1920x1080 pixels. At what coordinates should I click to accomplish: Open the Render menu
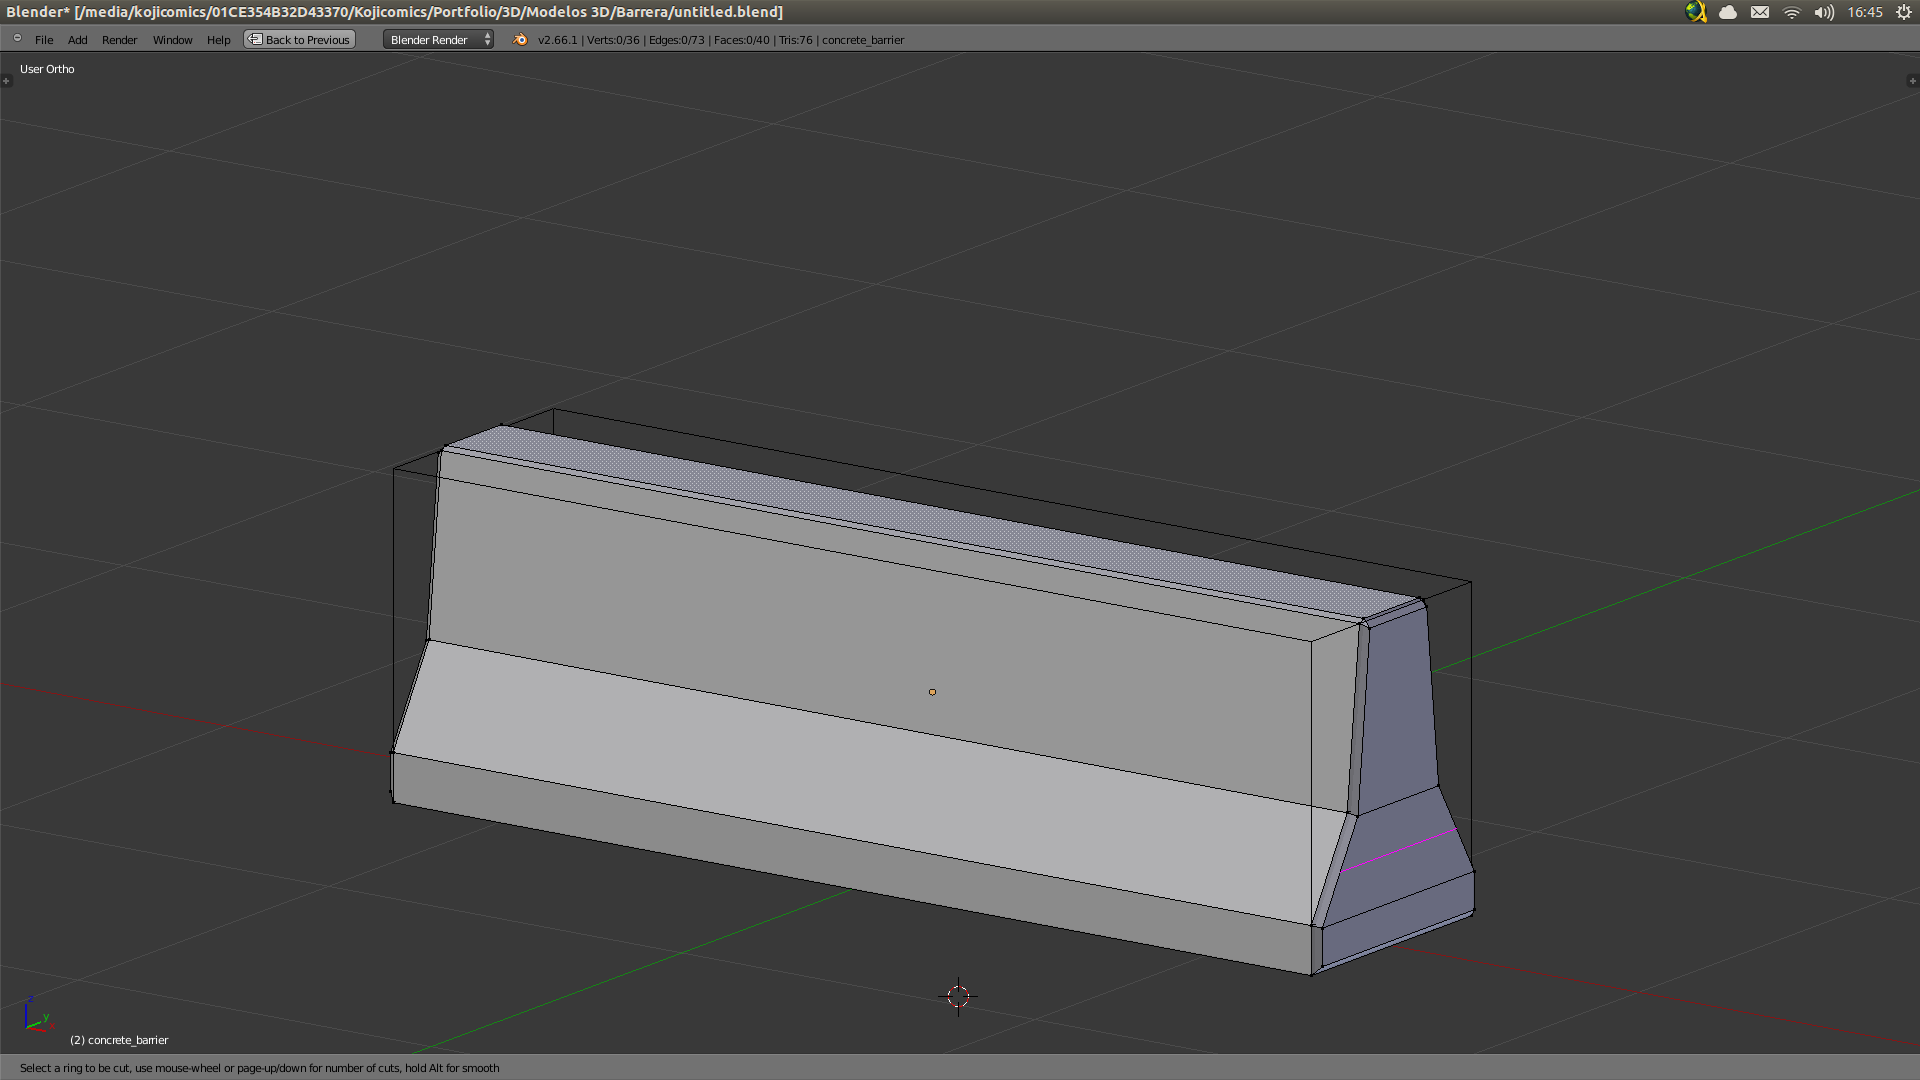coord(119,40)
